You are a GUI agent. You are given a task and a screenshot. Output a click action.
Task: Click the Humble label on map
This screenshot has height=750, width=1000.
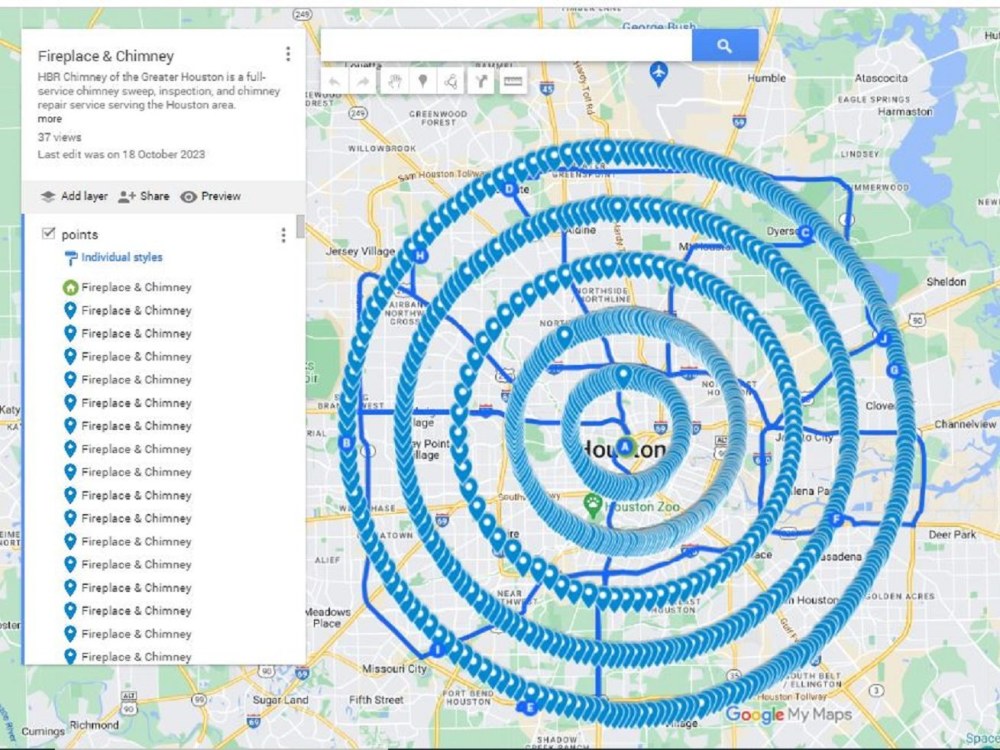click(x=767, y=78)
